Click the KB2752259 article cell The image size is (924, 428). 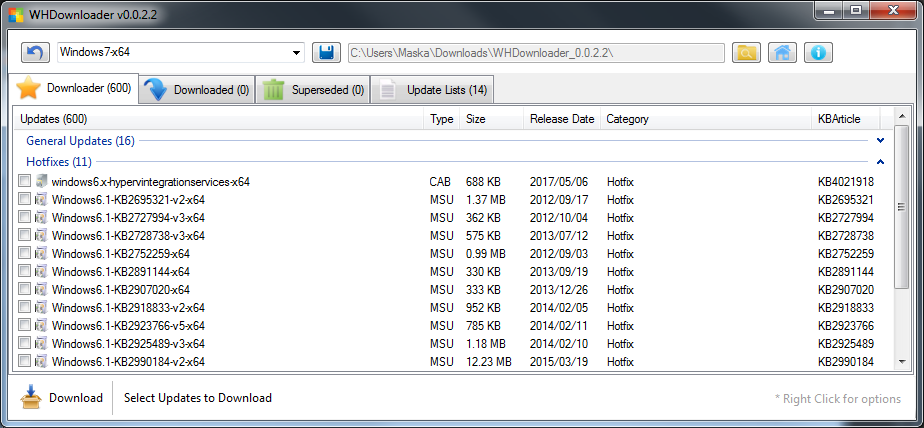pyautogui.click(x=846, y=253)
